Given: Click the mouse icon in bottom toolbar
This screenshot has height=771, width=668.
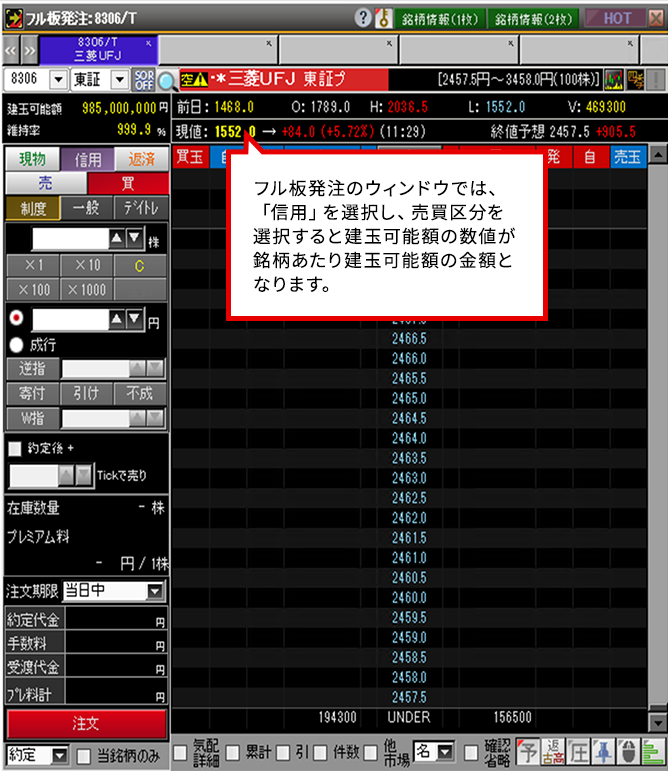Looking at the screenshot, I should pyautogui.click(x=628, y=751).
